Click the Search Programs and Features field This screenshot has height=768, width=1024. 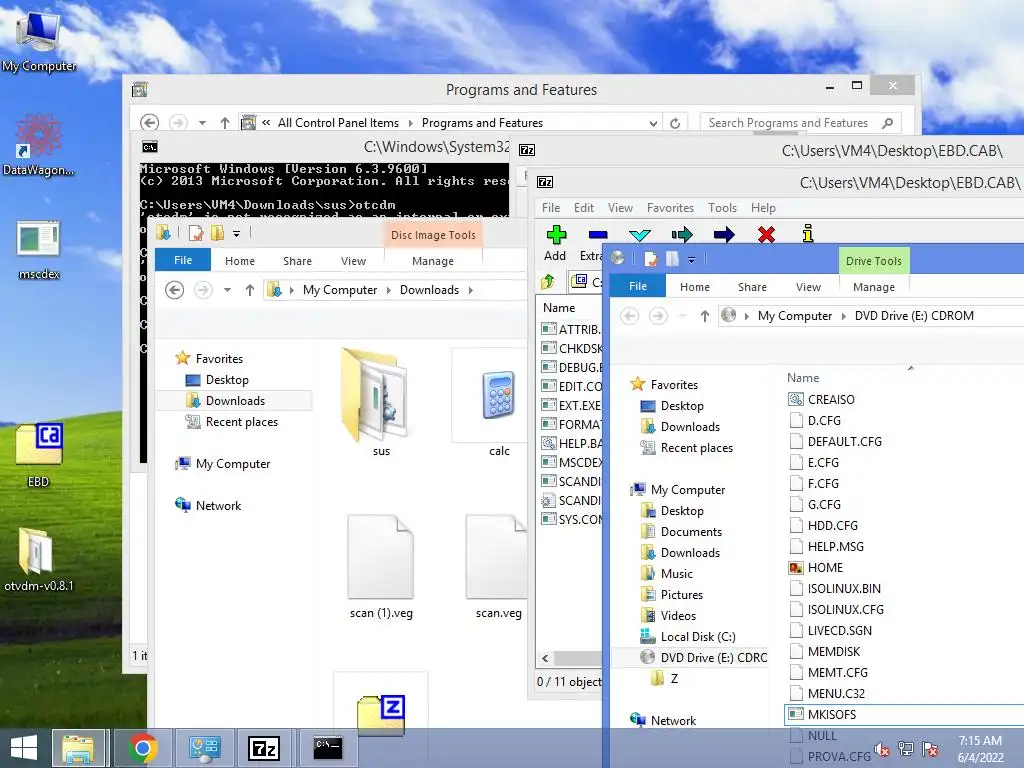point(800,123)
